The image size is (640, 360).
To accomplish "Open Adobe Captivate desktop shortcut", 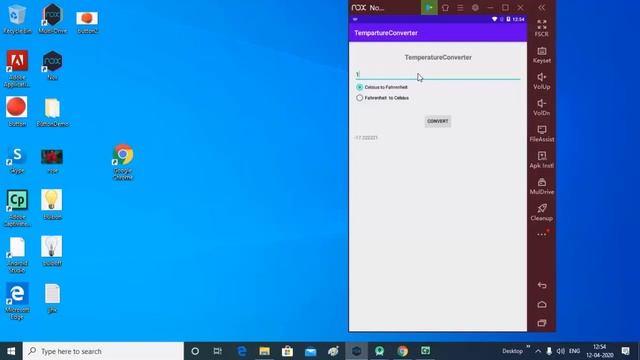I will pos(17,208).
